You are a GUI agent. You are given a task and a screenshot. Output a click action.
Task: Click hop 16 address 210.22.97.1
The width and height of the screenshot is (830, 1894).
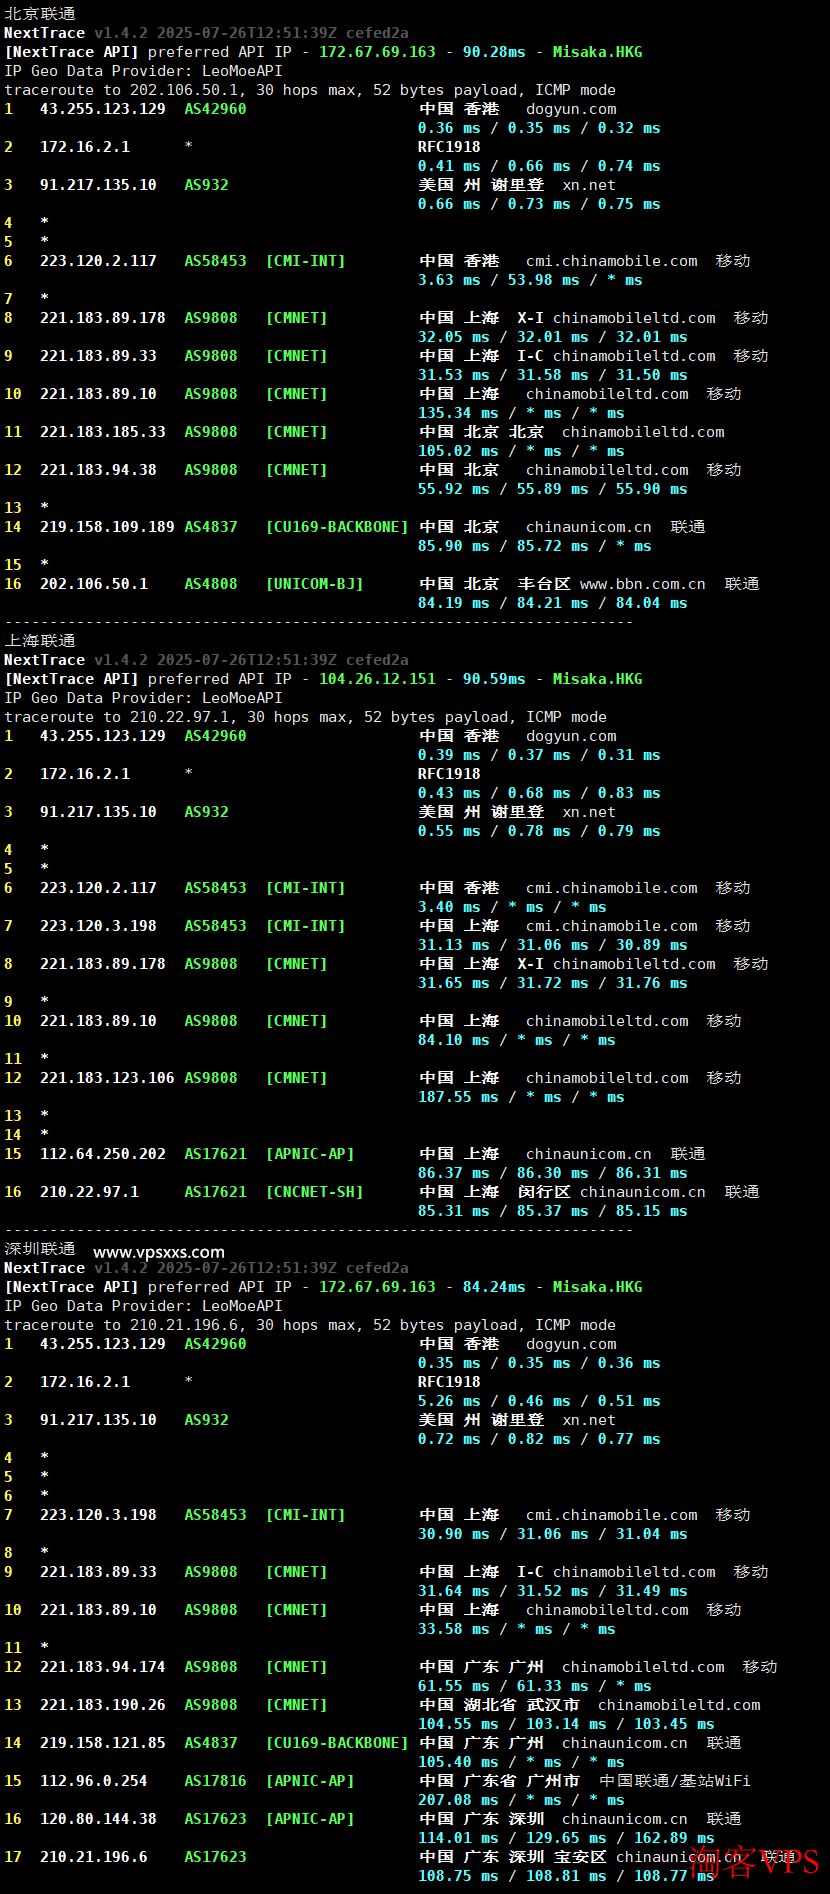pyautogui.click(x=89, y=1192)
